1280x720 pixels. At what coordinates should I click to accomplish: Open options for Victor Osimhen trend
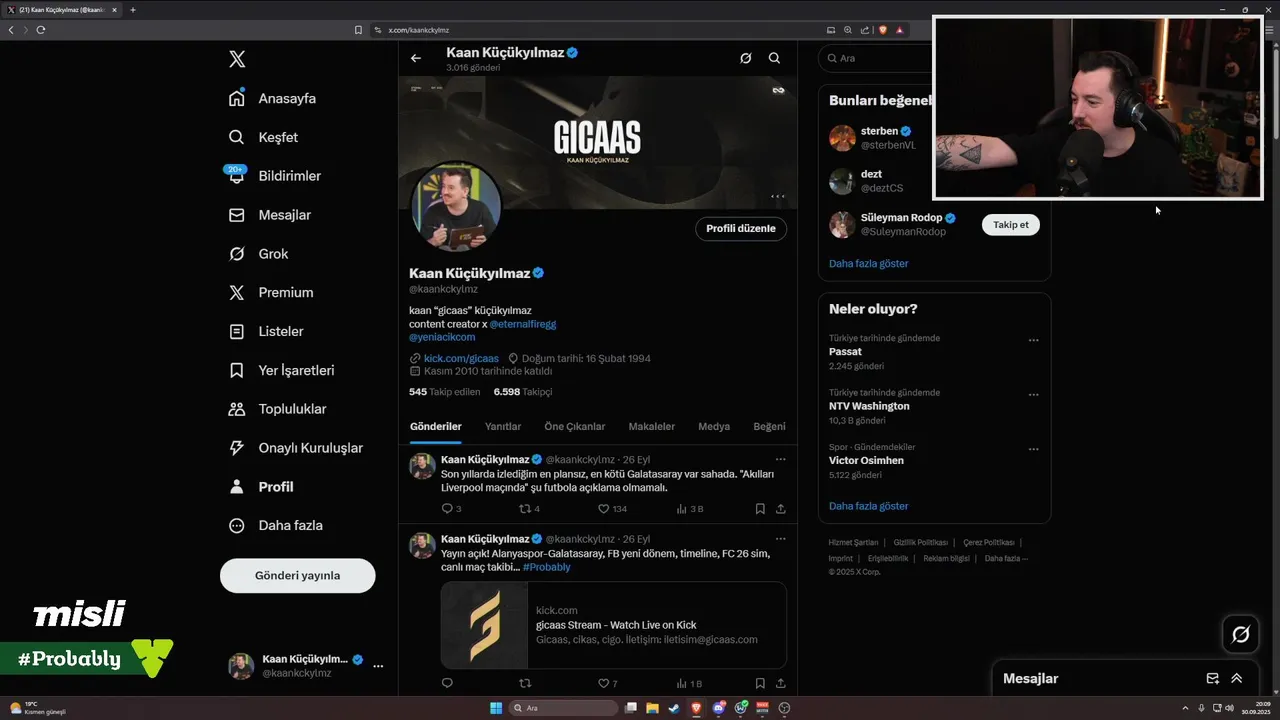1033,449
